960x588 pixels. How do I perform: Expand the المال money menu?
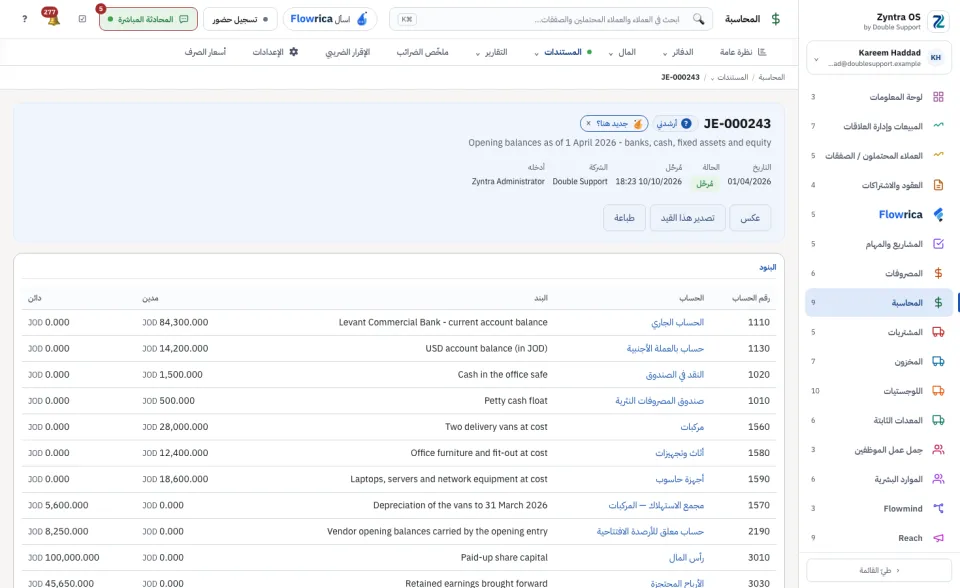(622, 52)
